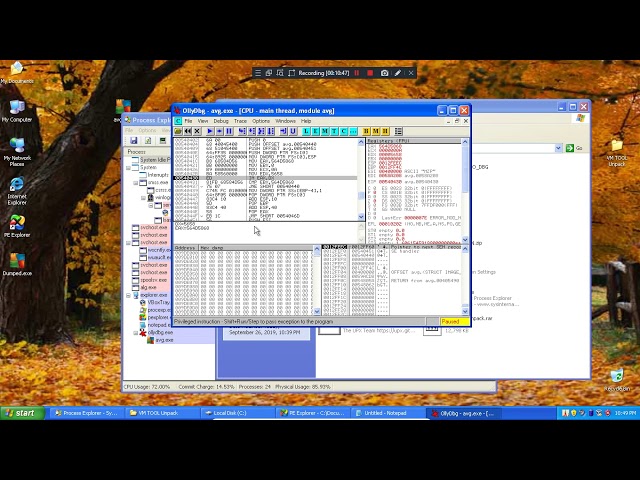Open the Help menu in OllyDbg

(306, 121)
